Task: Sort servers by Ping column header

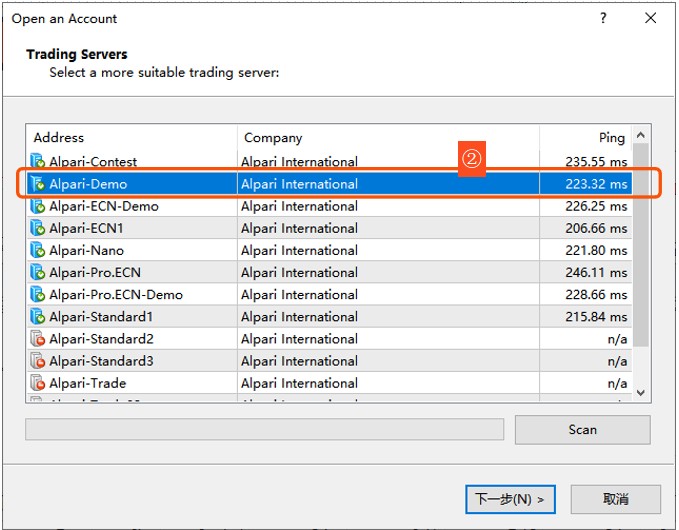Action: click(x=586, y=137)
